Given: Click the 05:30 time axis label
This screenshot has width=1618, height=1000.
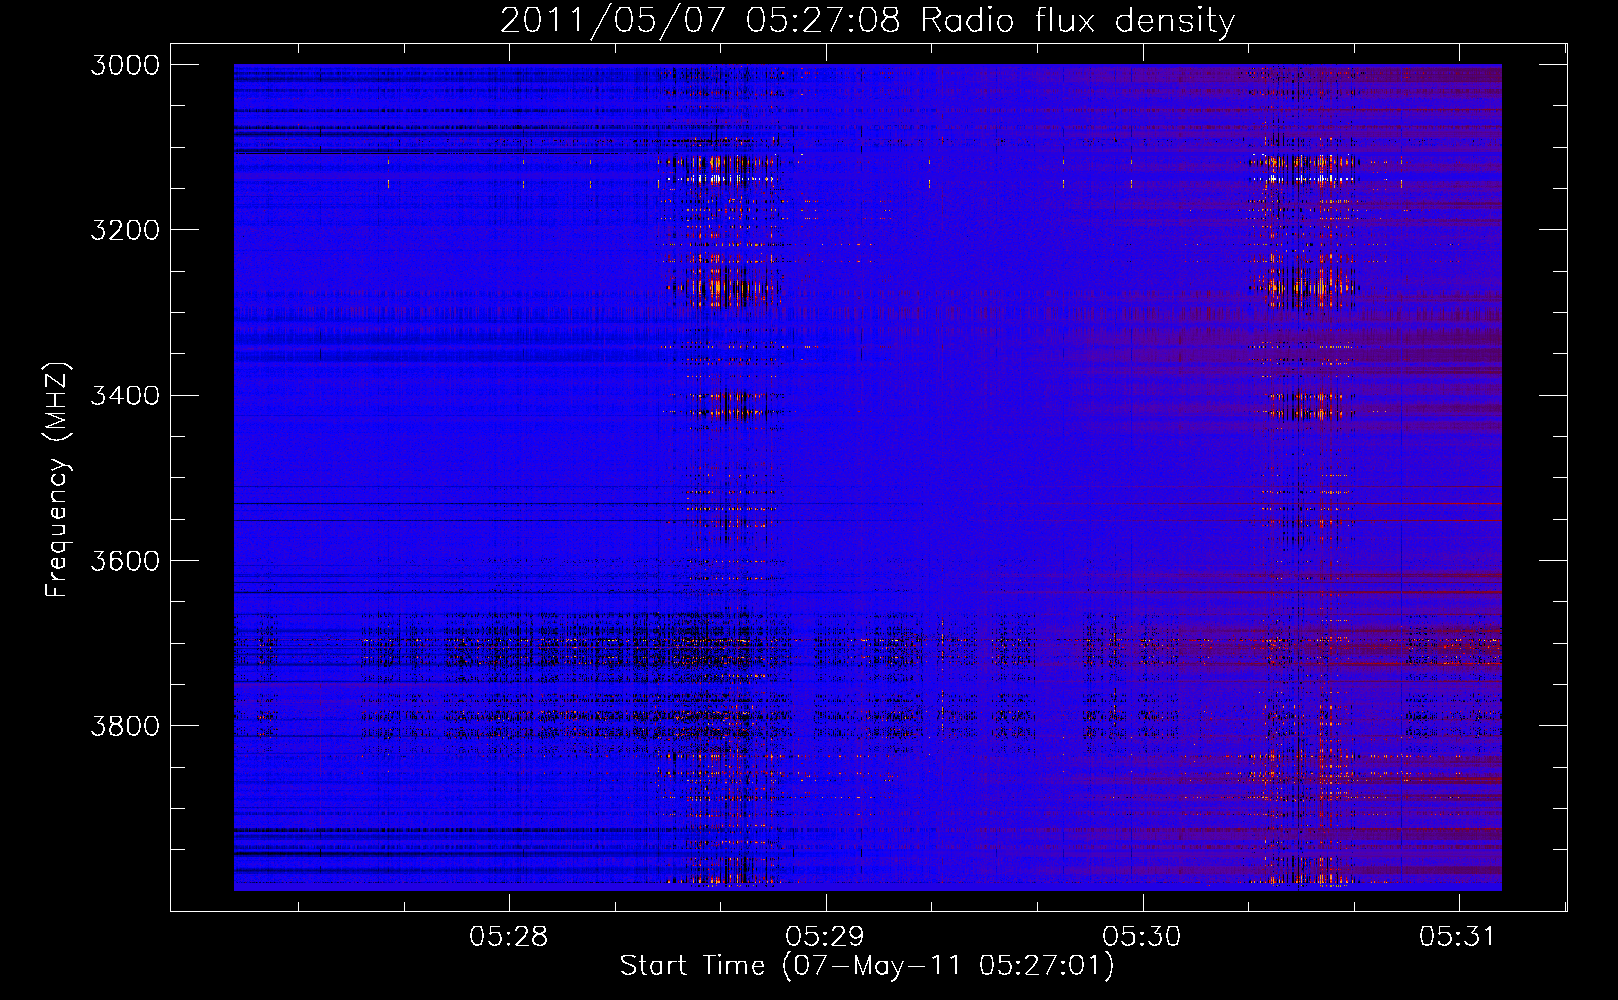Looking at the screenshot, I should (1142, 936).
